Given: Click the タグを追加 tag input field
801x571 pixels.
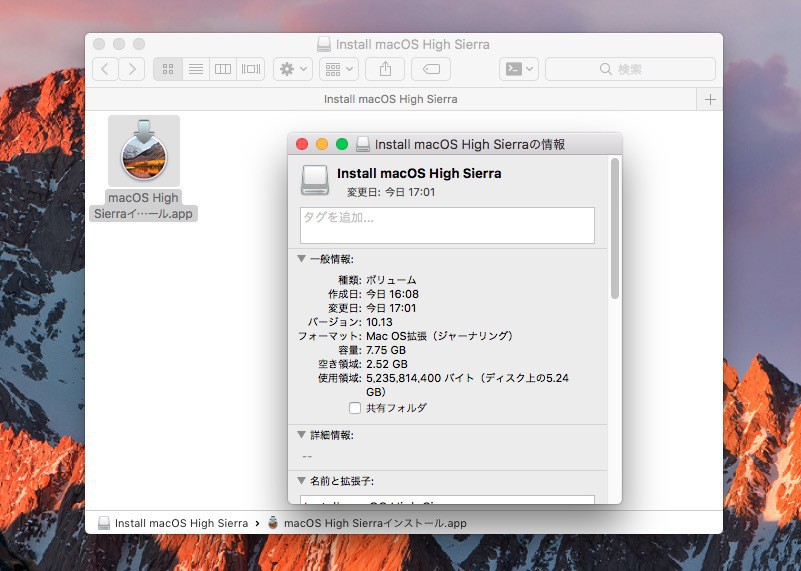Looking at the screenshot, I should pyautogui.click(x=447, y=225).
